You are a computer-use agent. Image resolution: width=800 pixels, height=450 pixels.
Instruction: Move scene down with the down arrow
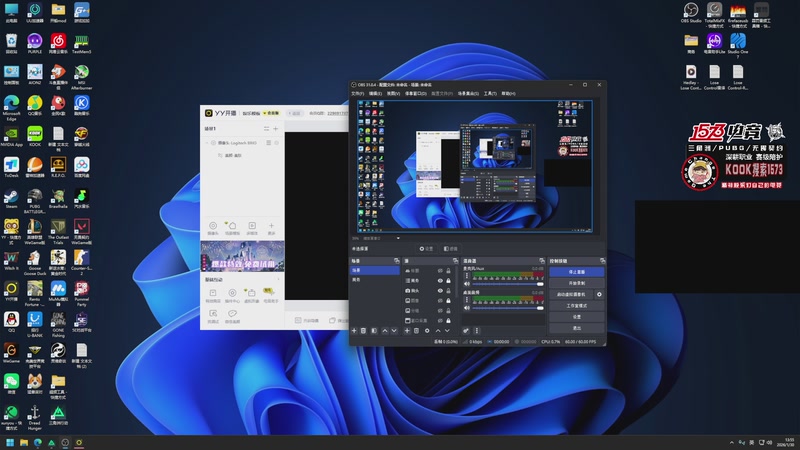click(x=394, y=331)
